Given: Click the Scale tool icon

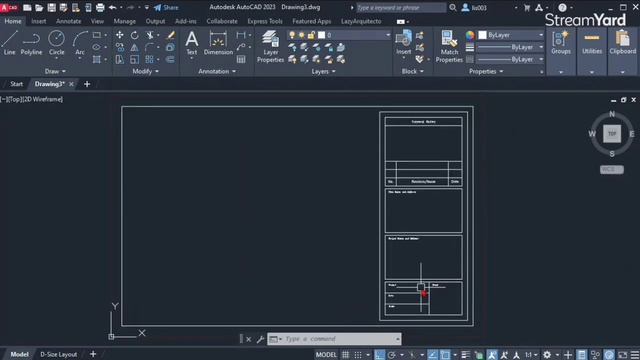Looking at the screenshot, I should click(134, 60).
